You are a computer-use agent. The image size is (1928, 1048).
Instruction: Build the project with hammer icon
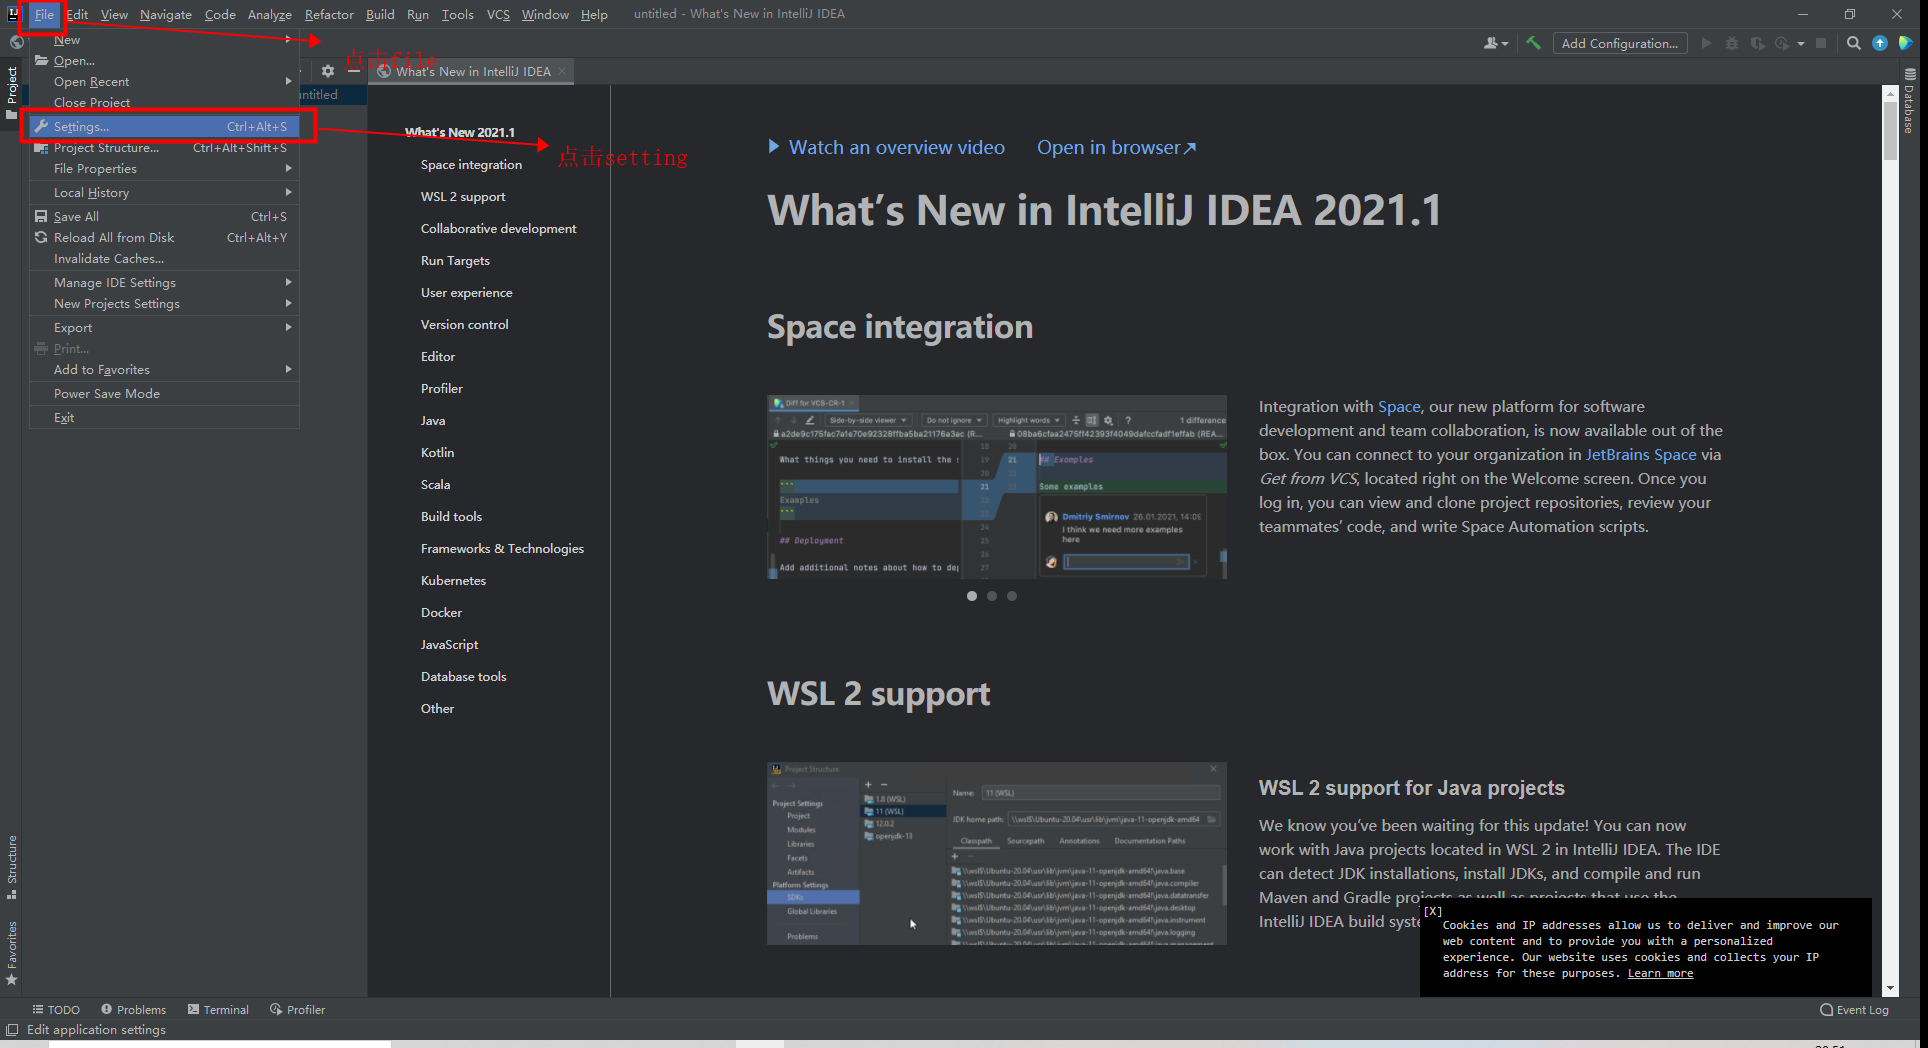[x=1533, y=43]
